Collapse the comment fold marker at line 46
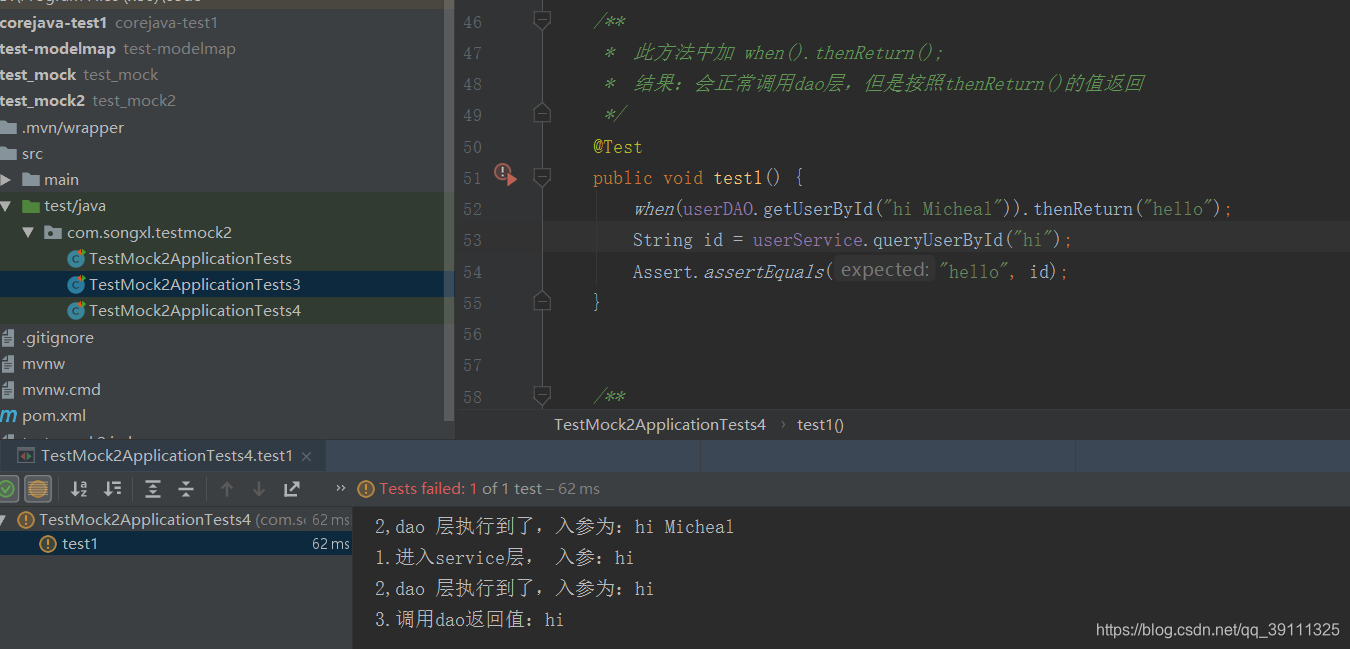This screenshot has width=1350, height=649. click(x=542, y=19)
